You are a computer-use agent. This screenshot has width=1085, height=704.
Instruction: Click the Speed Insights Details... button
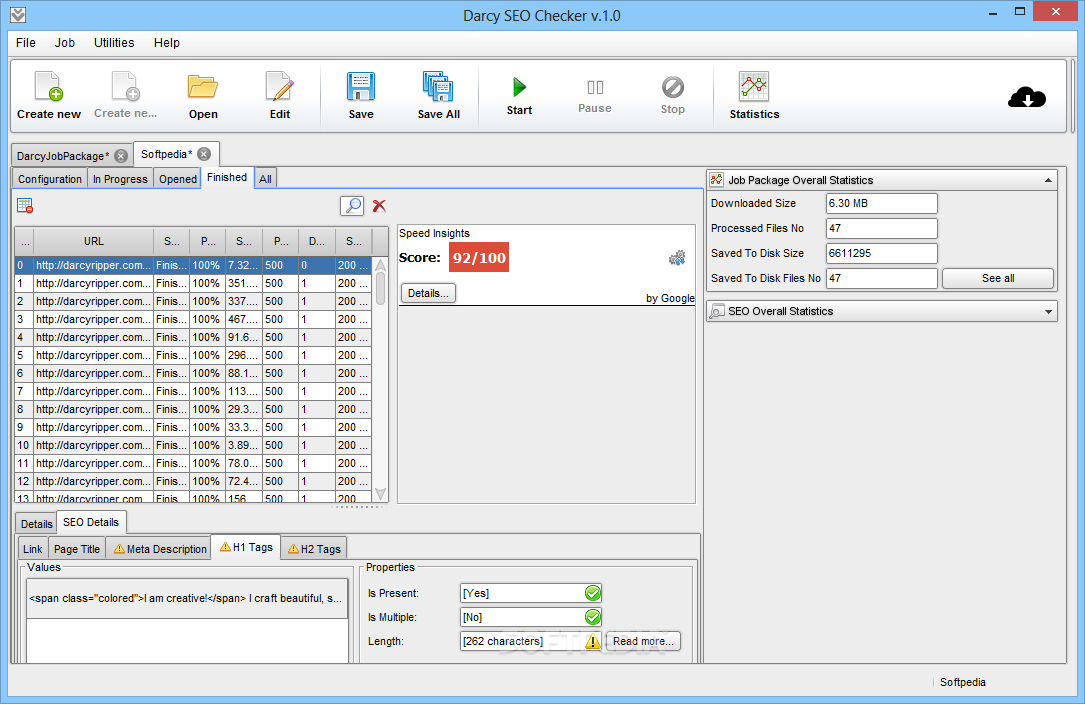coord(428,293)
